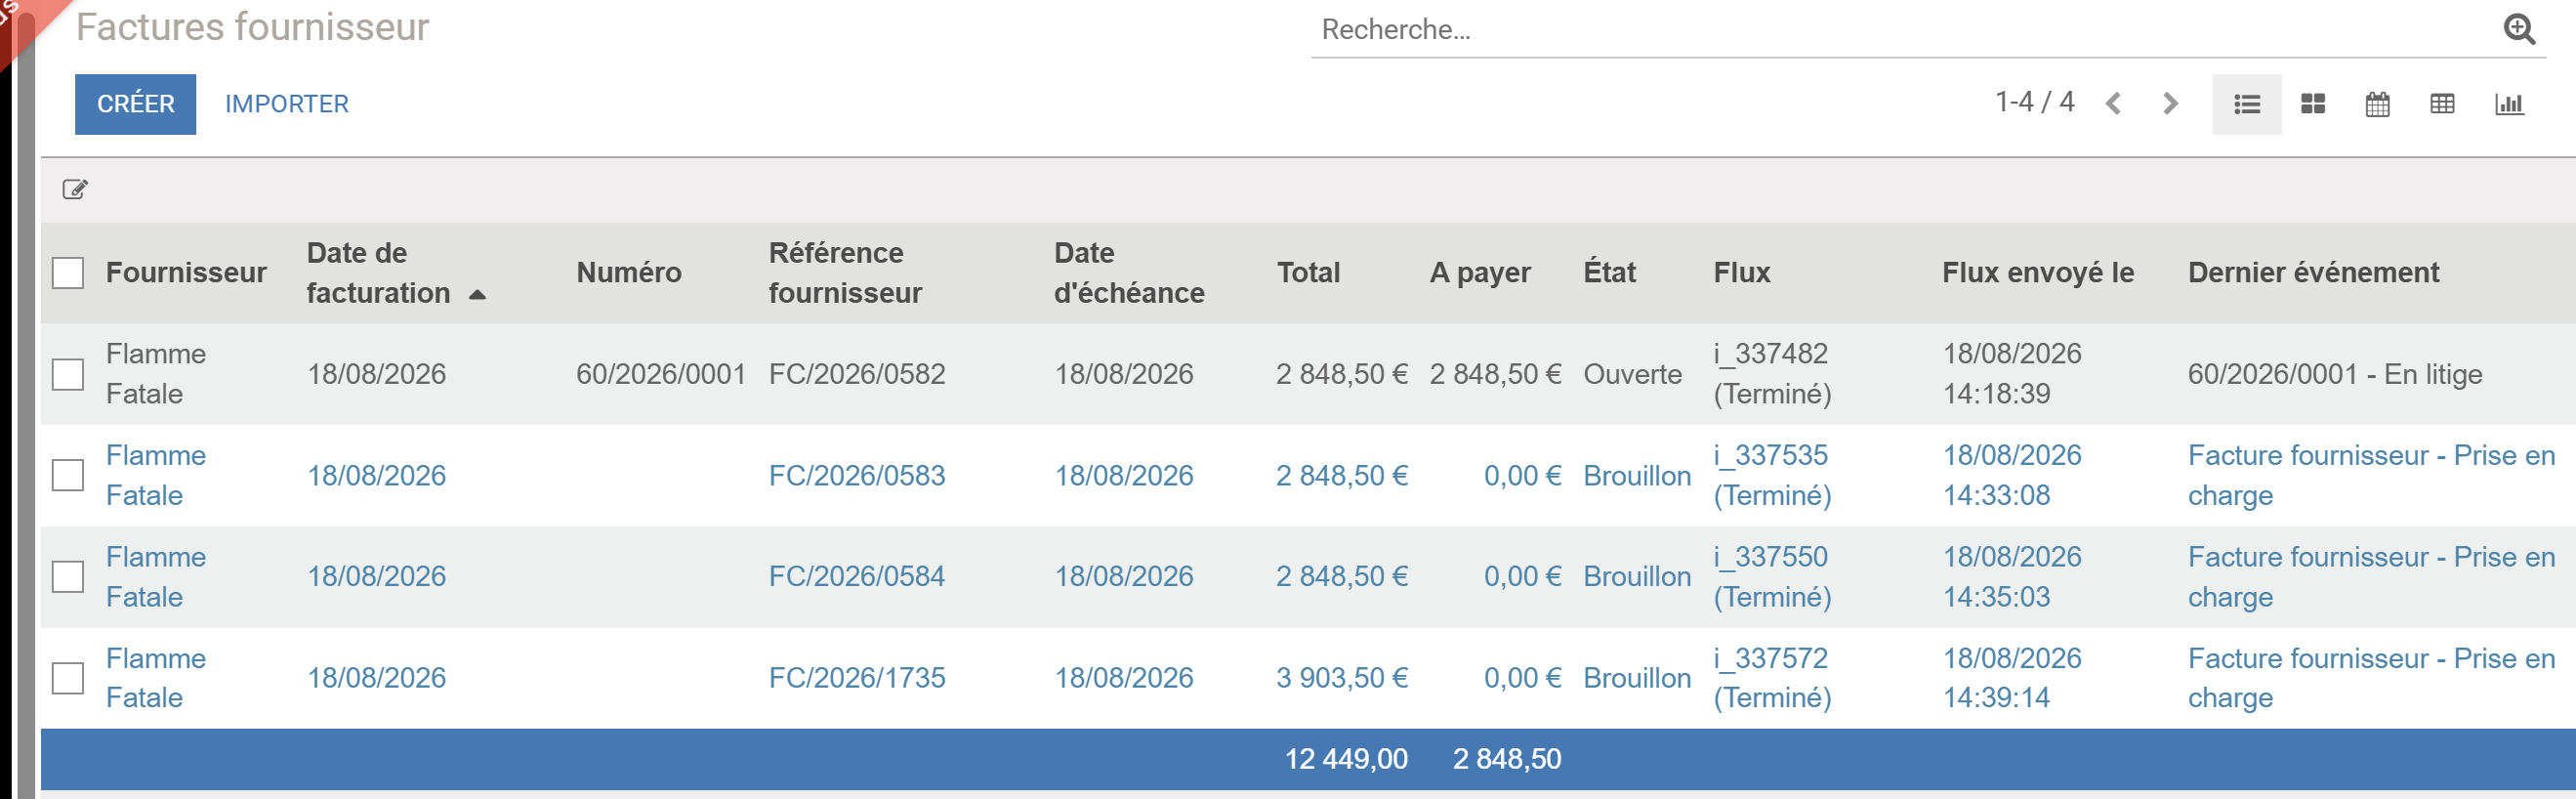
Task: Switch to kanban view icon
Action: tap(2312, 104)
